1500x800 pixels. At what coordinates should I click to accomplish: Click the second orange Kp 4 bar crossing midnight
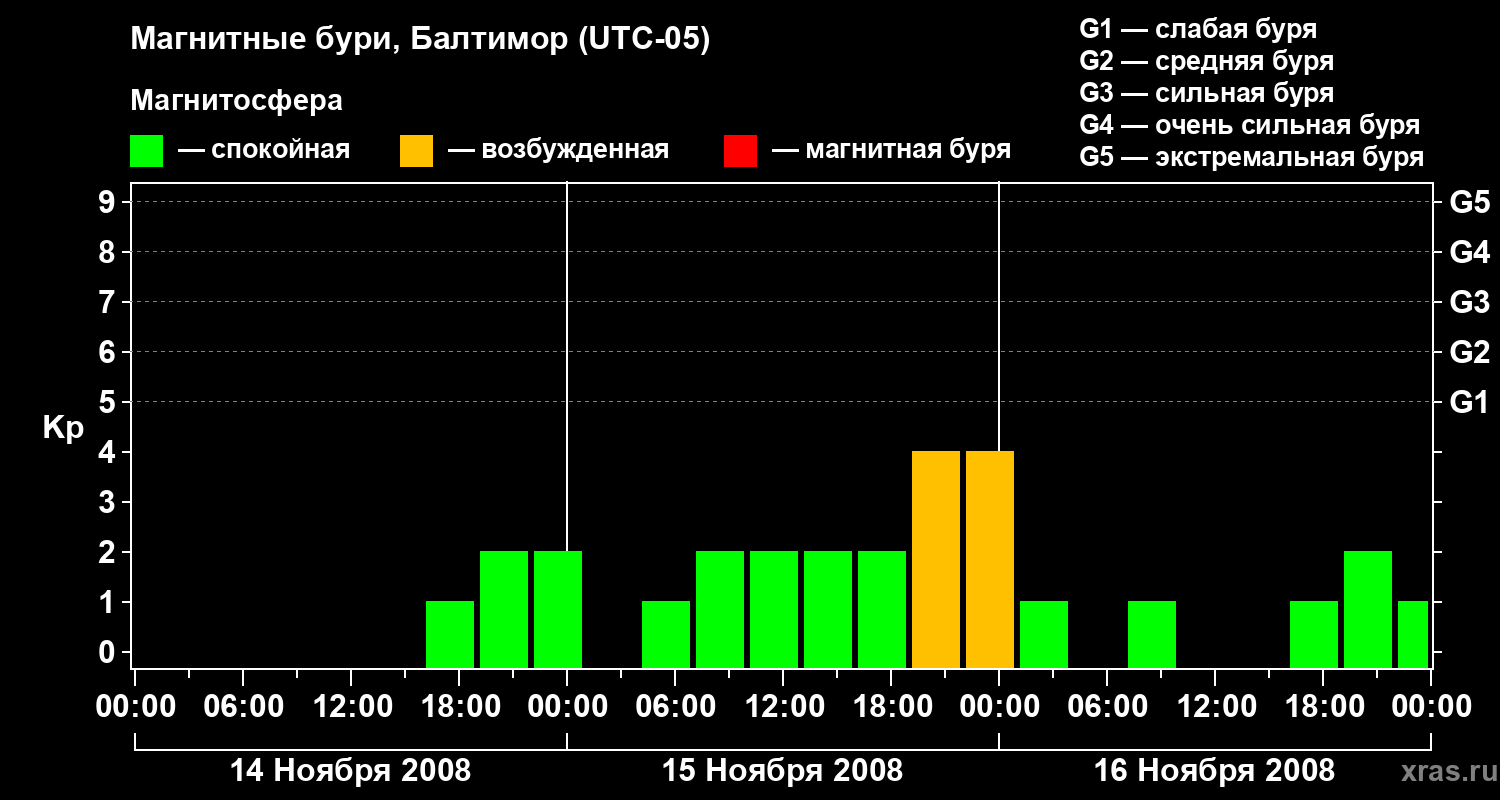pyautogui.click(x=990, y=559)
